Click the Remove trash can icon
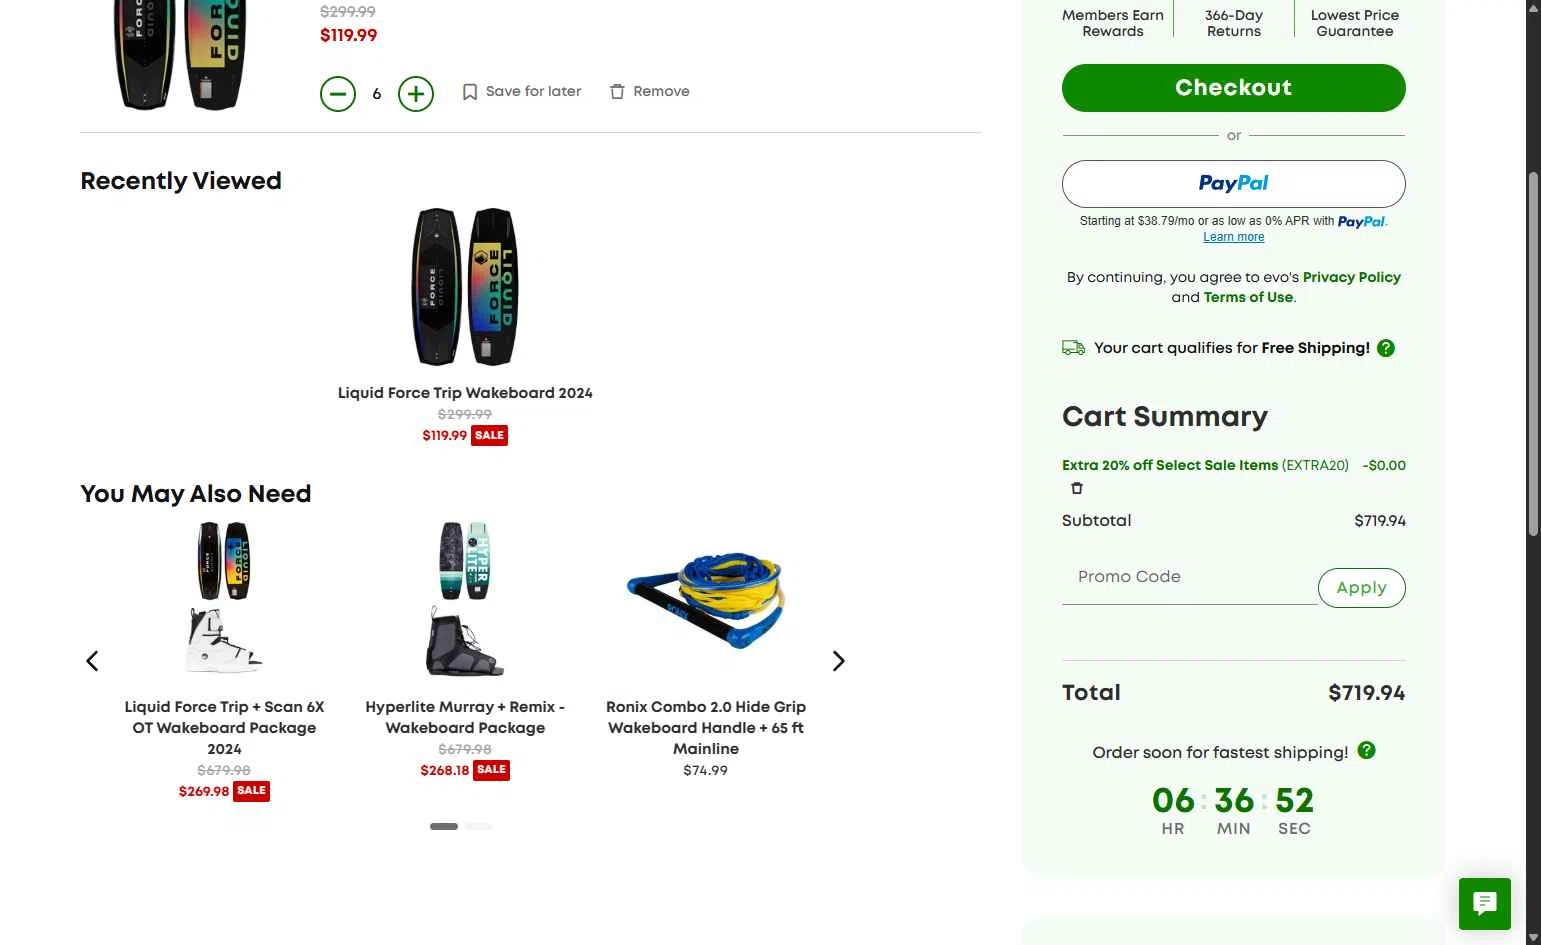 coord(617,92)
